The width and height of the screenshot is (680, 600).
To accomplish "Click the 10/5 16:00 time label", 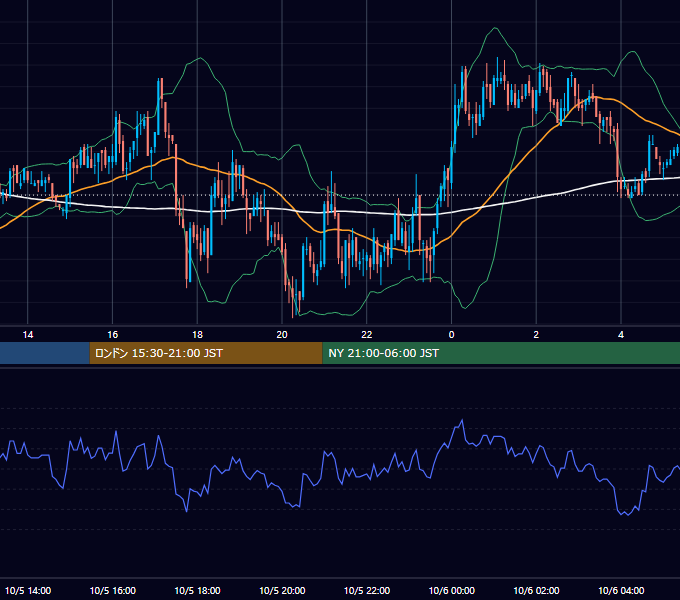I will point(113,590).
